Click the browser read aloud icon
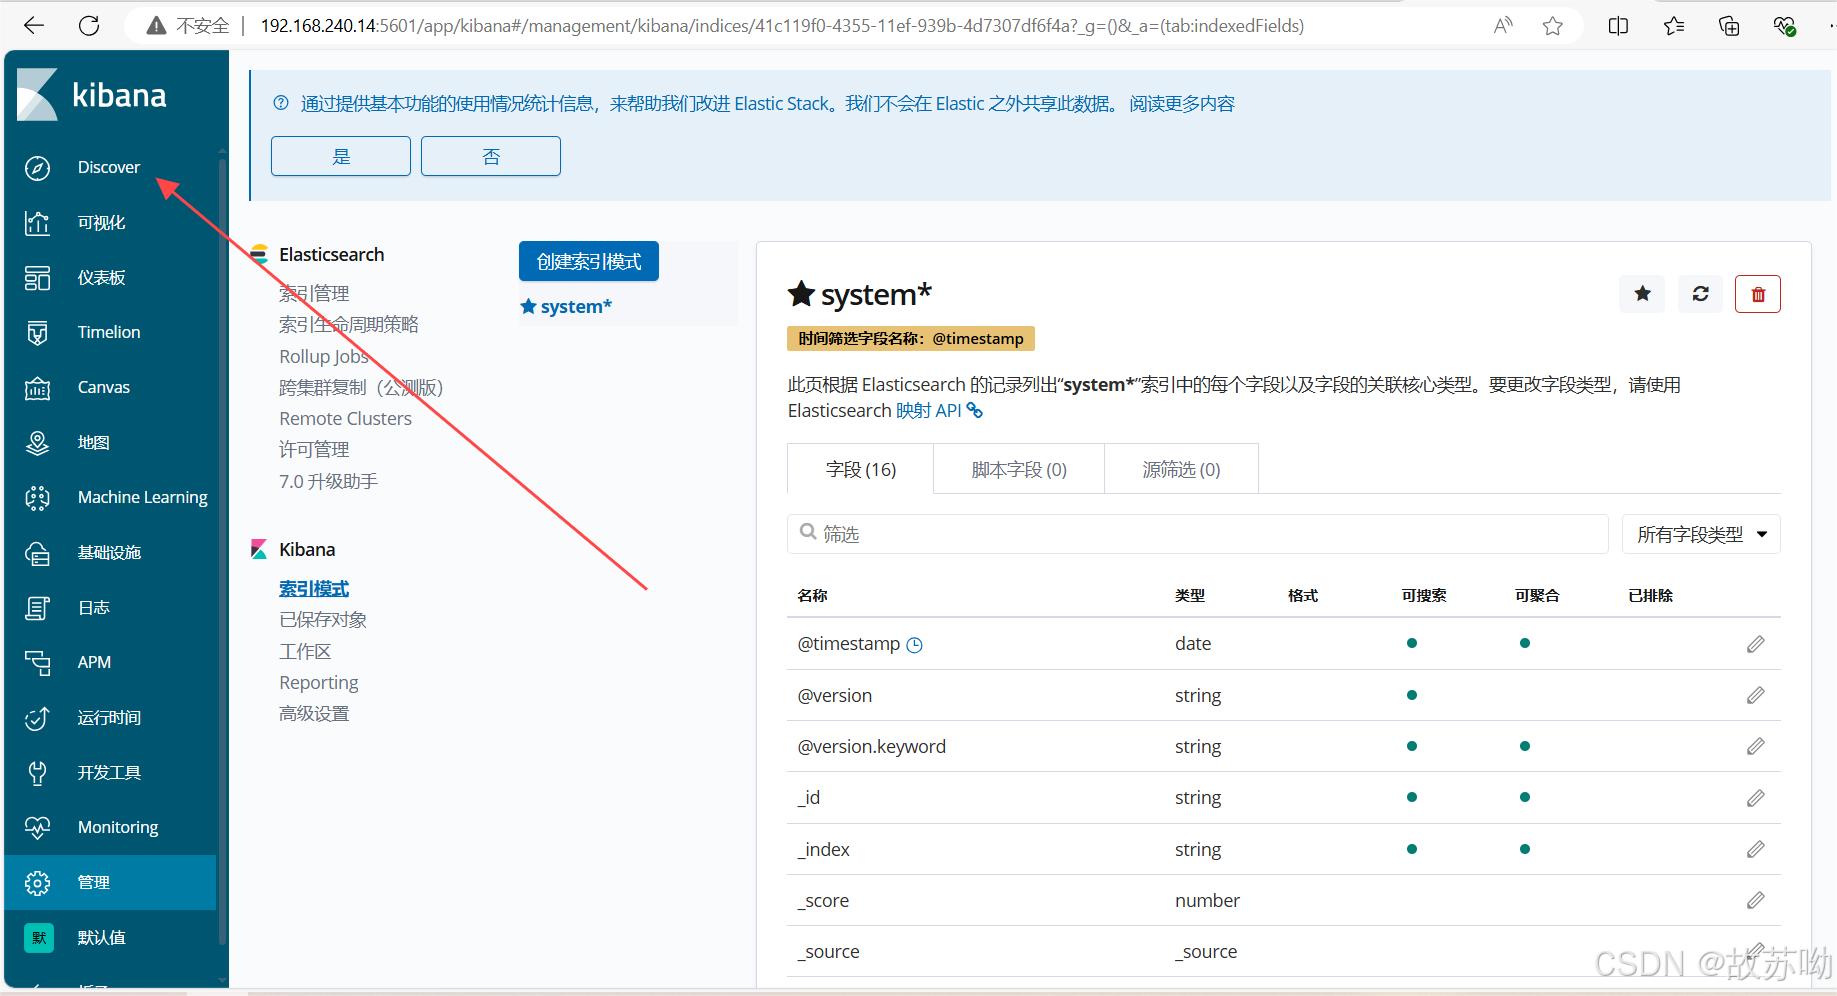This screenshot has height=996, width=1837. 1503,26
